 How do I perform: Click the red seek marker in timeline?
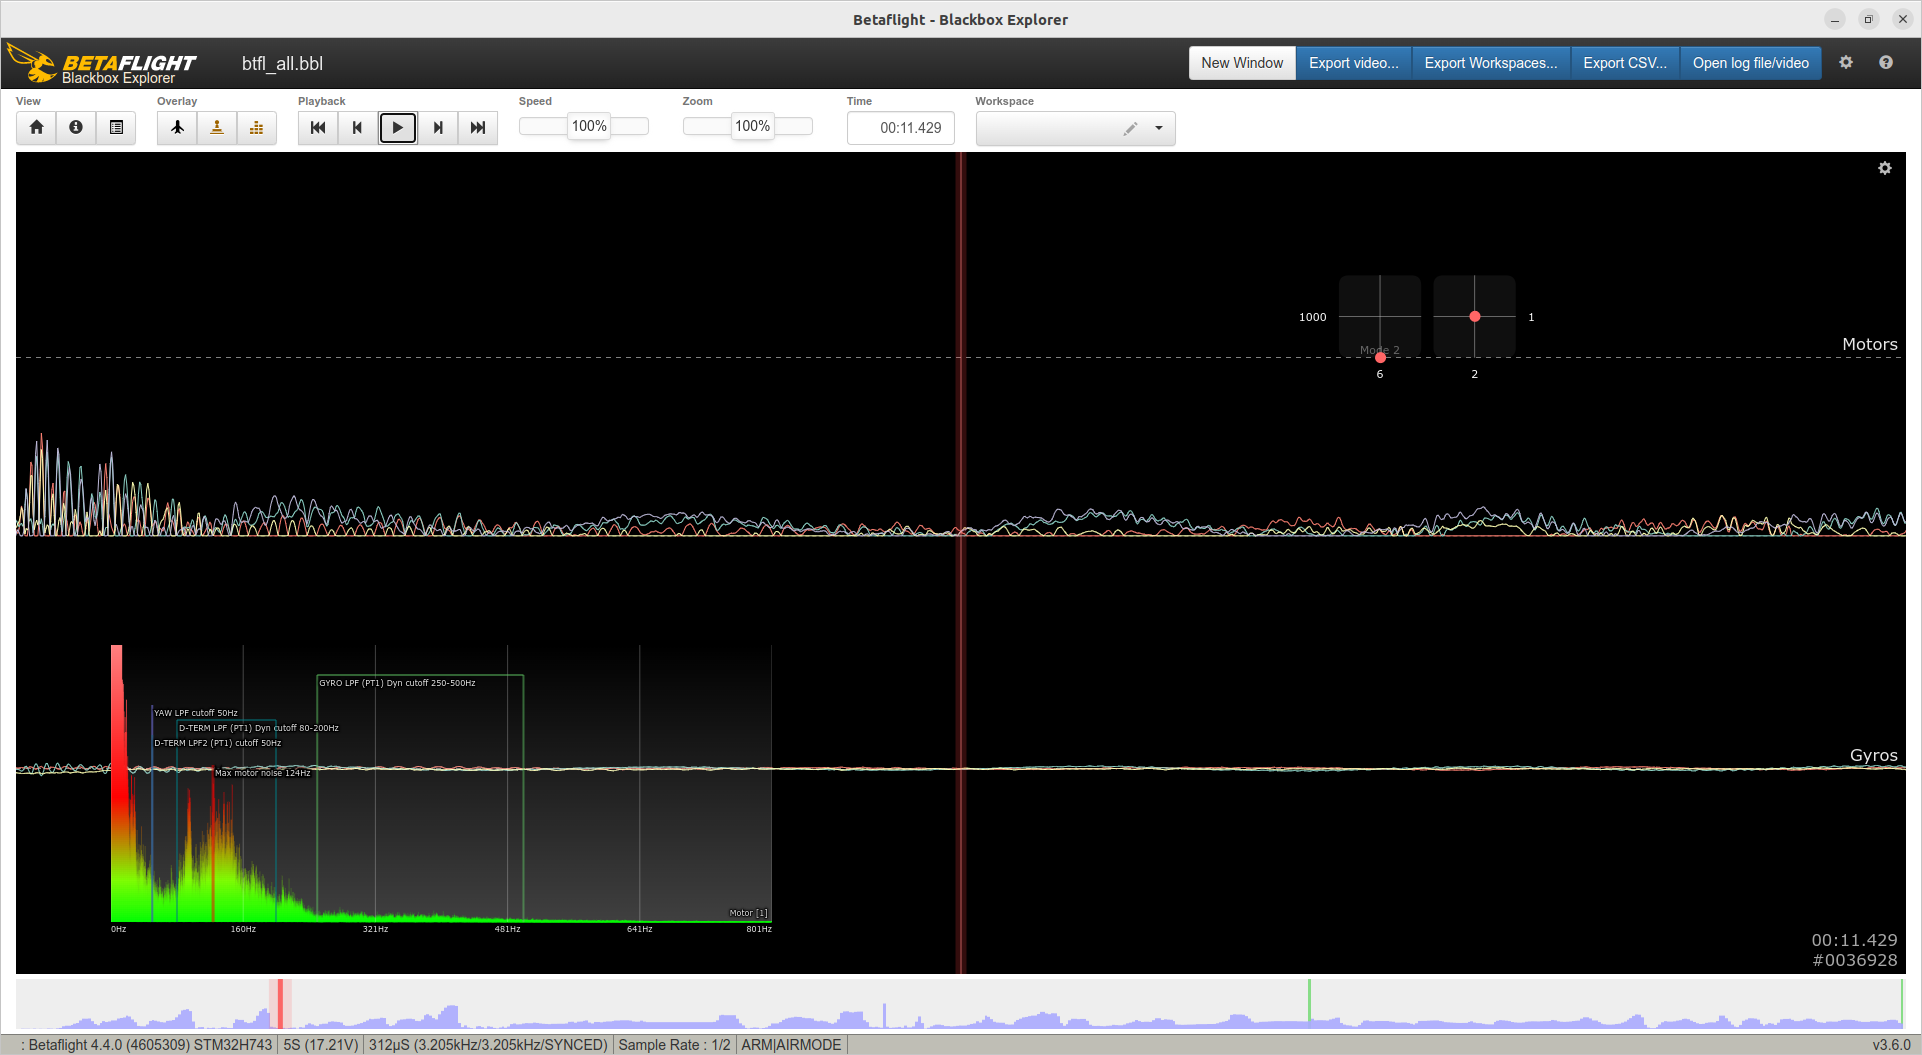(280, 1003)
